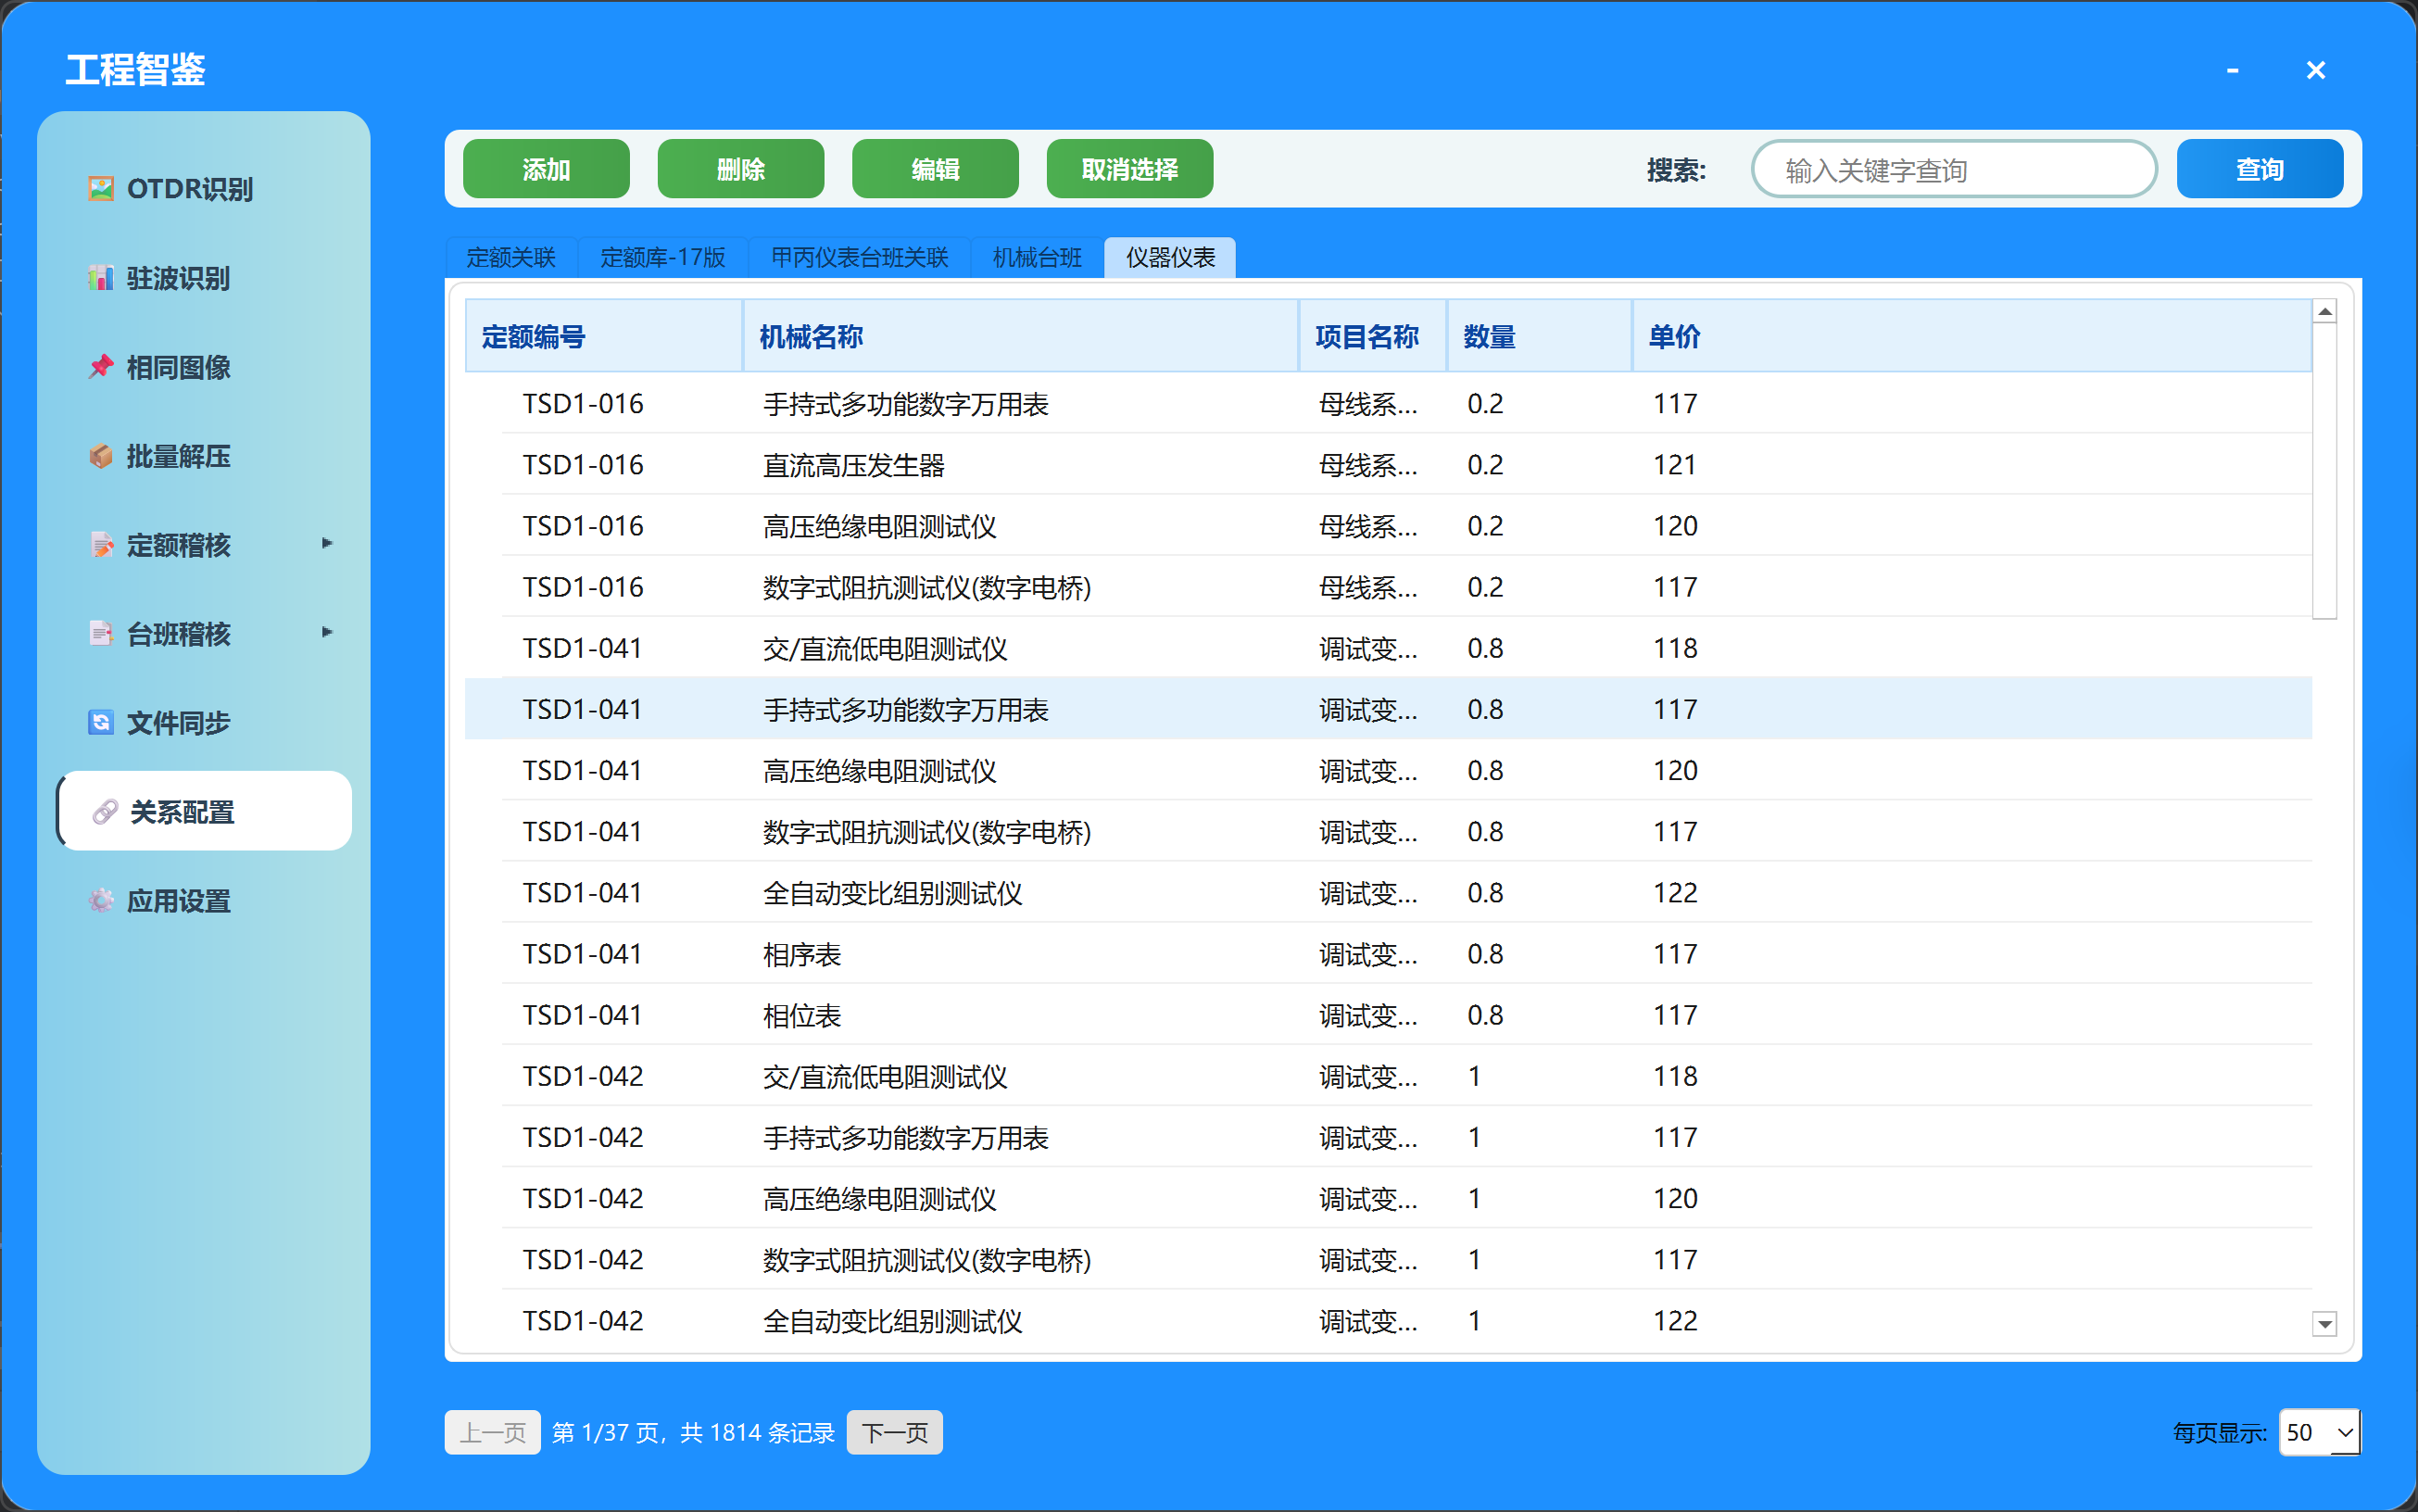Click 122 price in TSD1-041 全自动变比组别测试仪 row
The height and width of the screenshot is (1512, 2418).
(x=1675, y=893)
